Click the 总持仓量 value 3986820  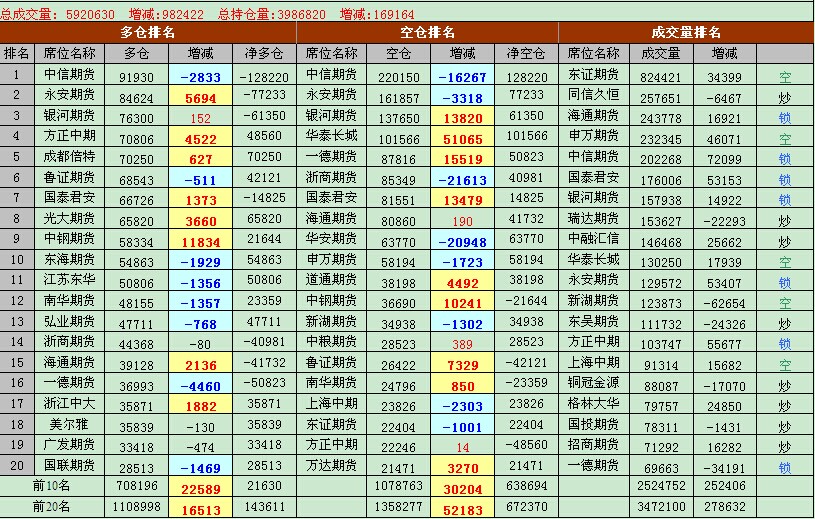click(x=301, y=14)
